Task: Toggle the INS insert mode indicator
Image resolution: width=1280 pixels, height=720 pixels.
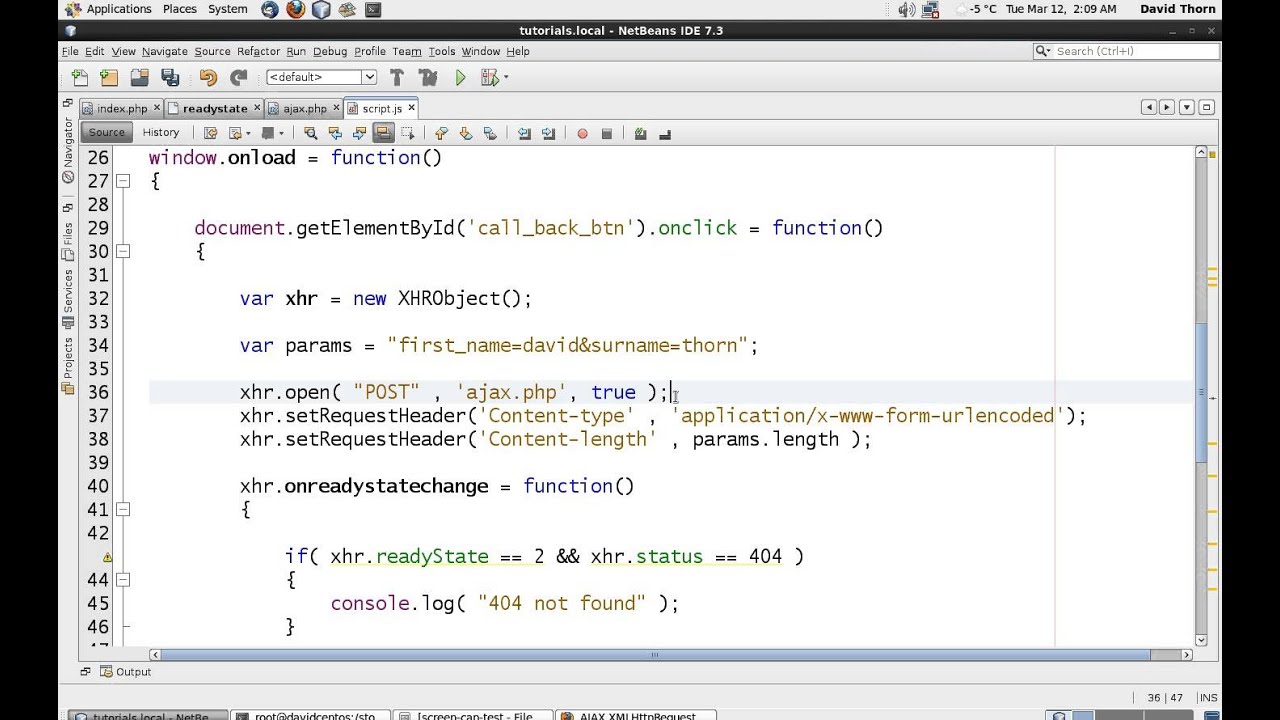Action: click(1208, 698)
